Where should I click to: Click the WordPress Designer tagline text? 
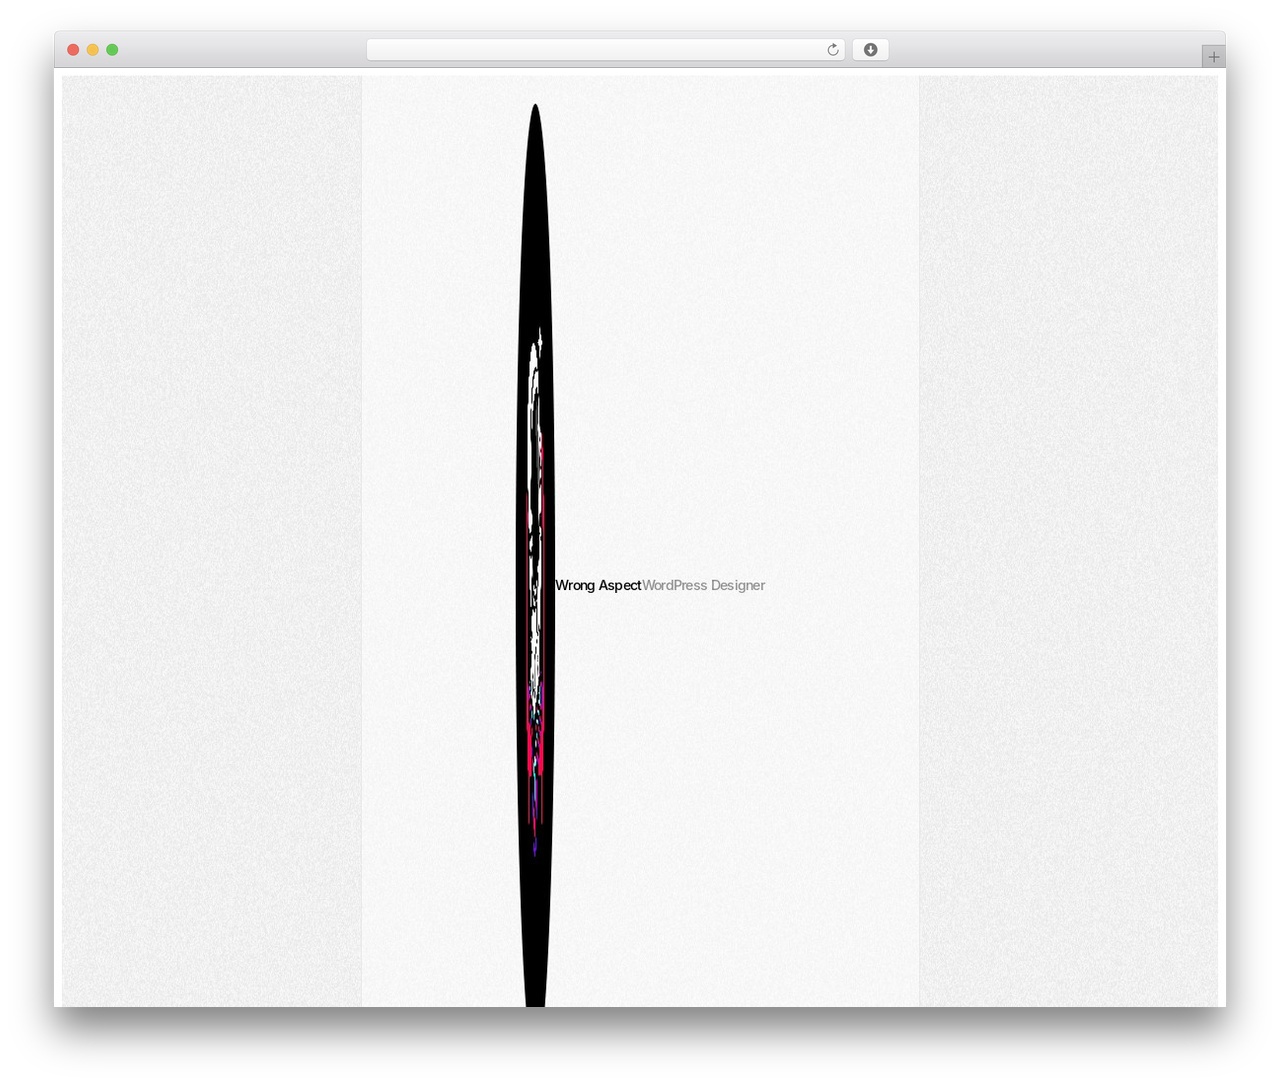[704, 585]
